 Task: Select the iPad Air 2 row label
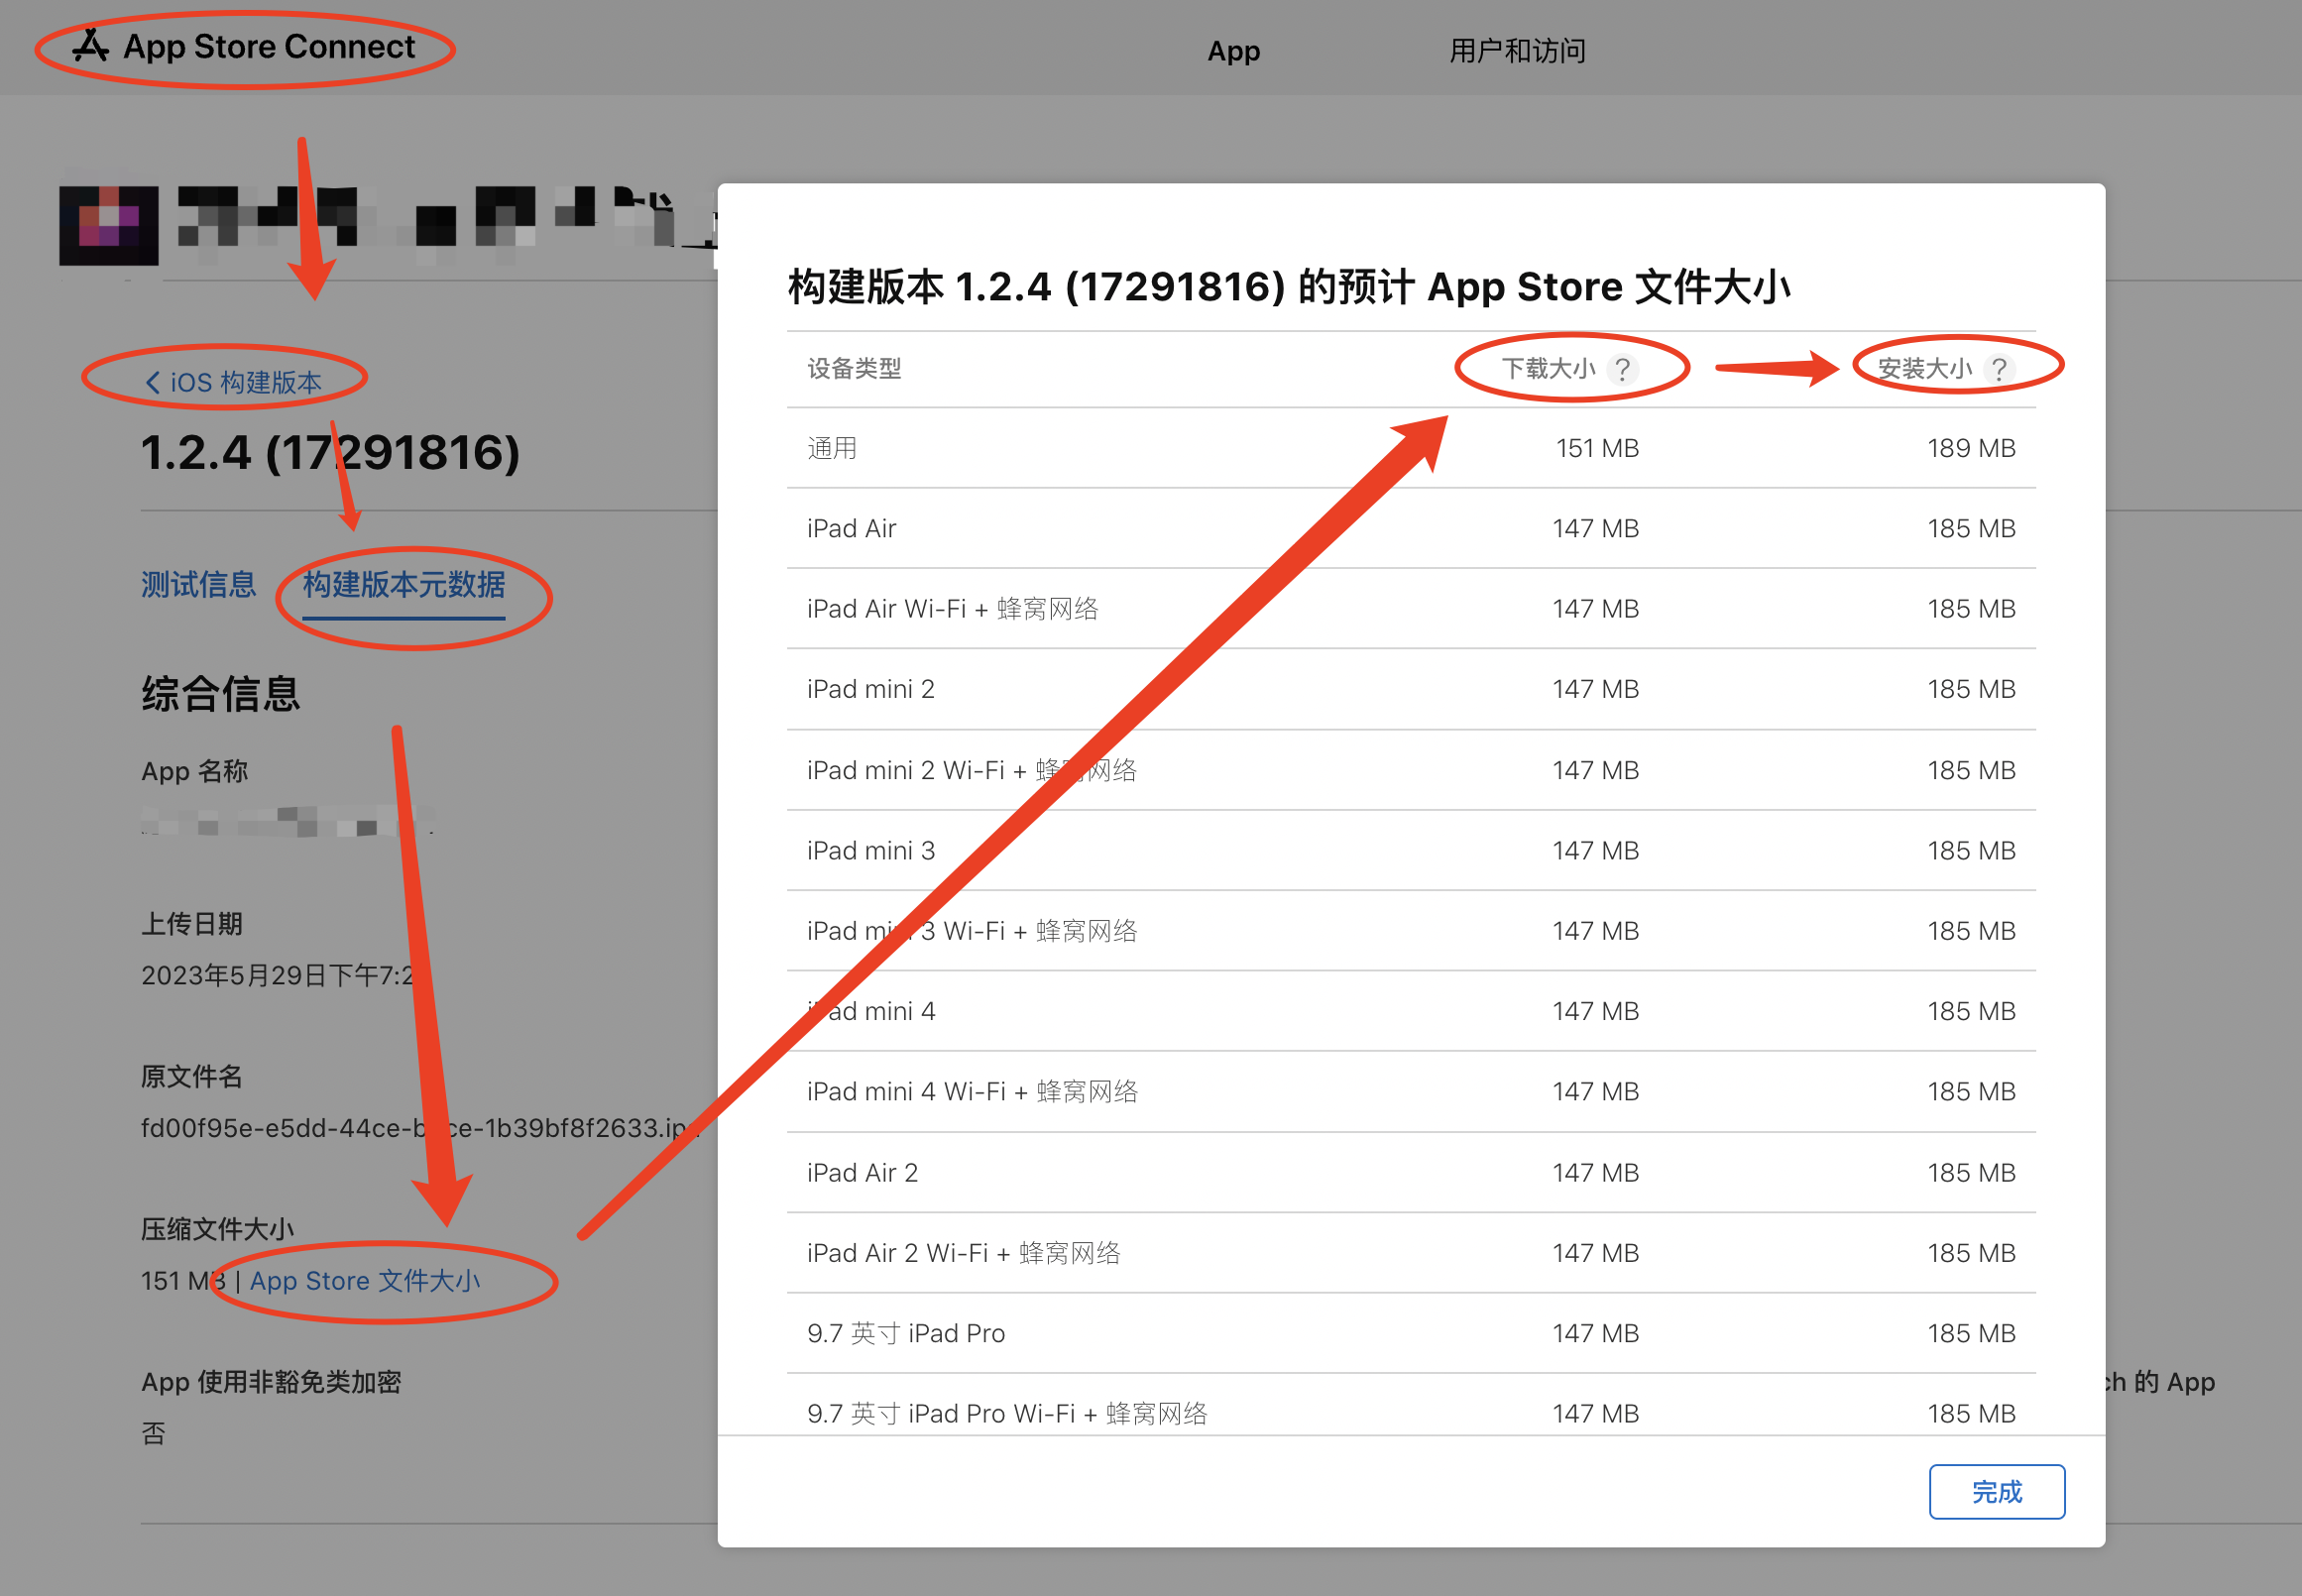tap(862, 1173)
